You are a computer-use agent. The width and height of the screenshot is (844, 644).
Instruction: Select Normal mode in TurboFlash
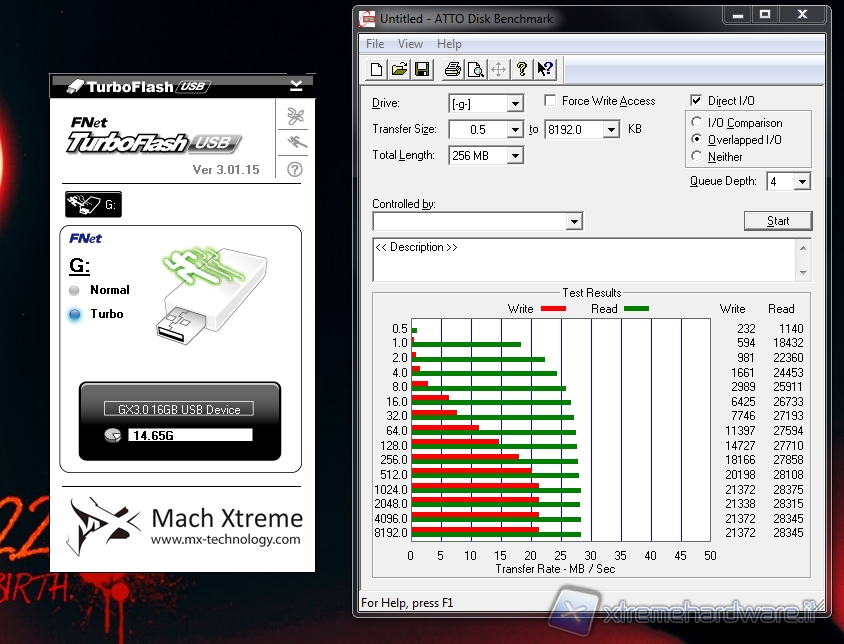coord(75,290)
